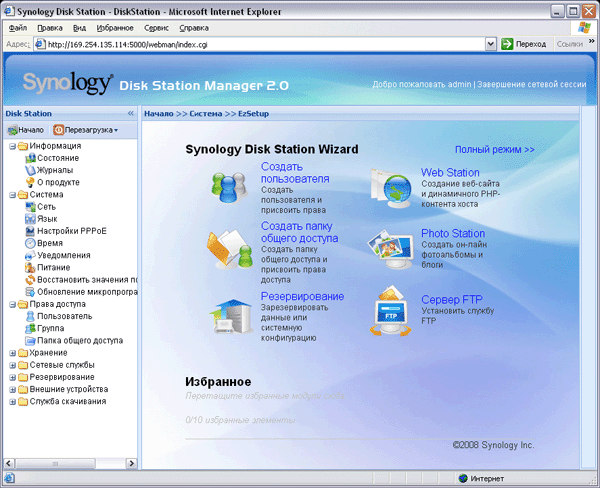Click the FTP server icon
The image size is (600, 488).
(391, 311)
